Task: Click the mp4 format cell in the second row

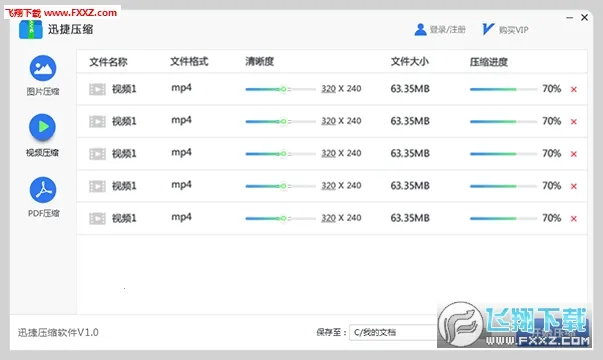Action: (x=182, y=120)
